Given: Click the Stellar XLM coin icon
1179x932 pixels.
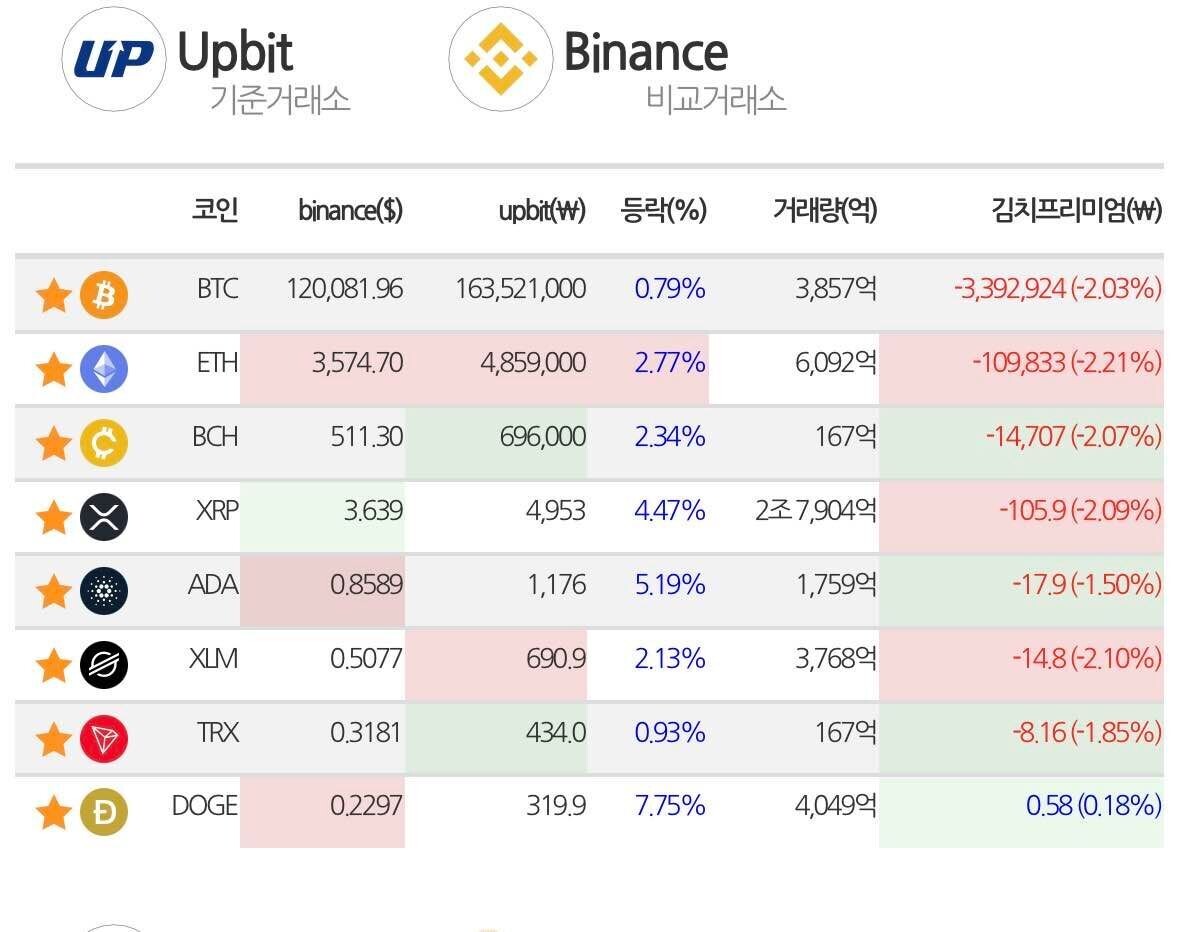Looking at the screenshot, I should click(104, 664).
